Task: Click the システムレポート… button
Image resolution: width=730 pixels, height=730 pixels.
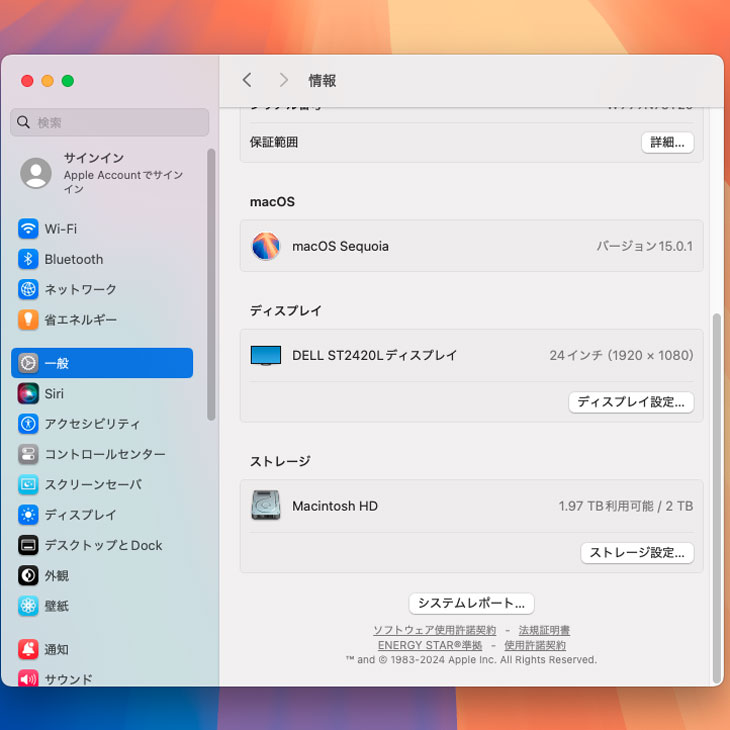Action: pos(471,603)
